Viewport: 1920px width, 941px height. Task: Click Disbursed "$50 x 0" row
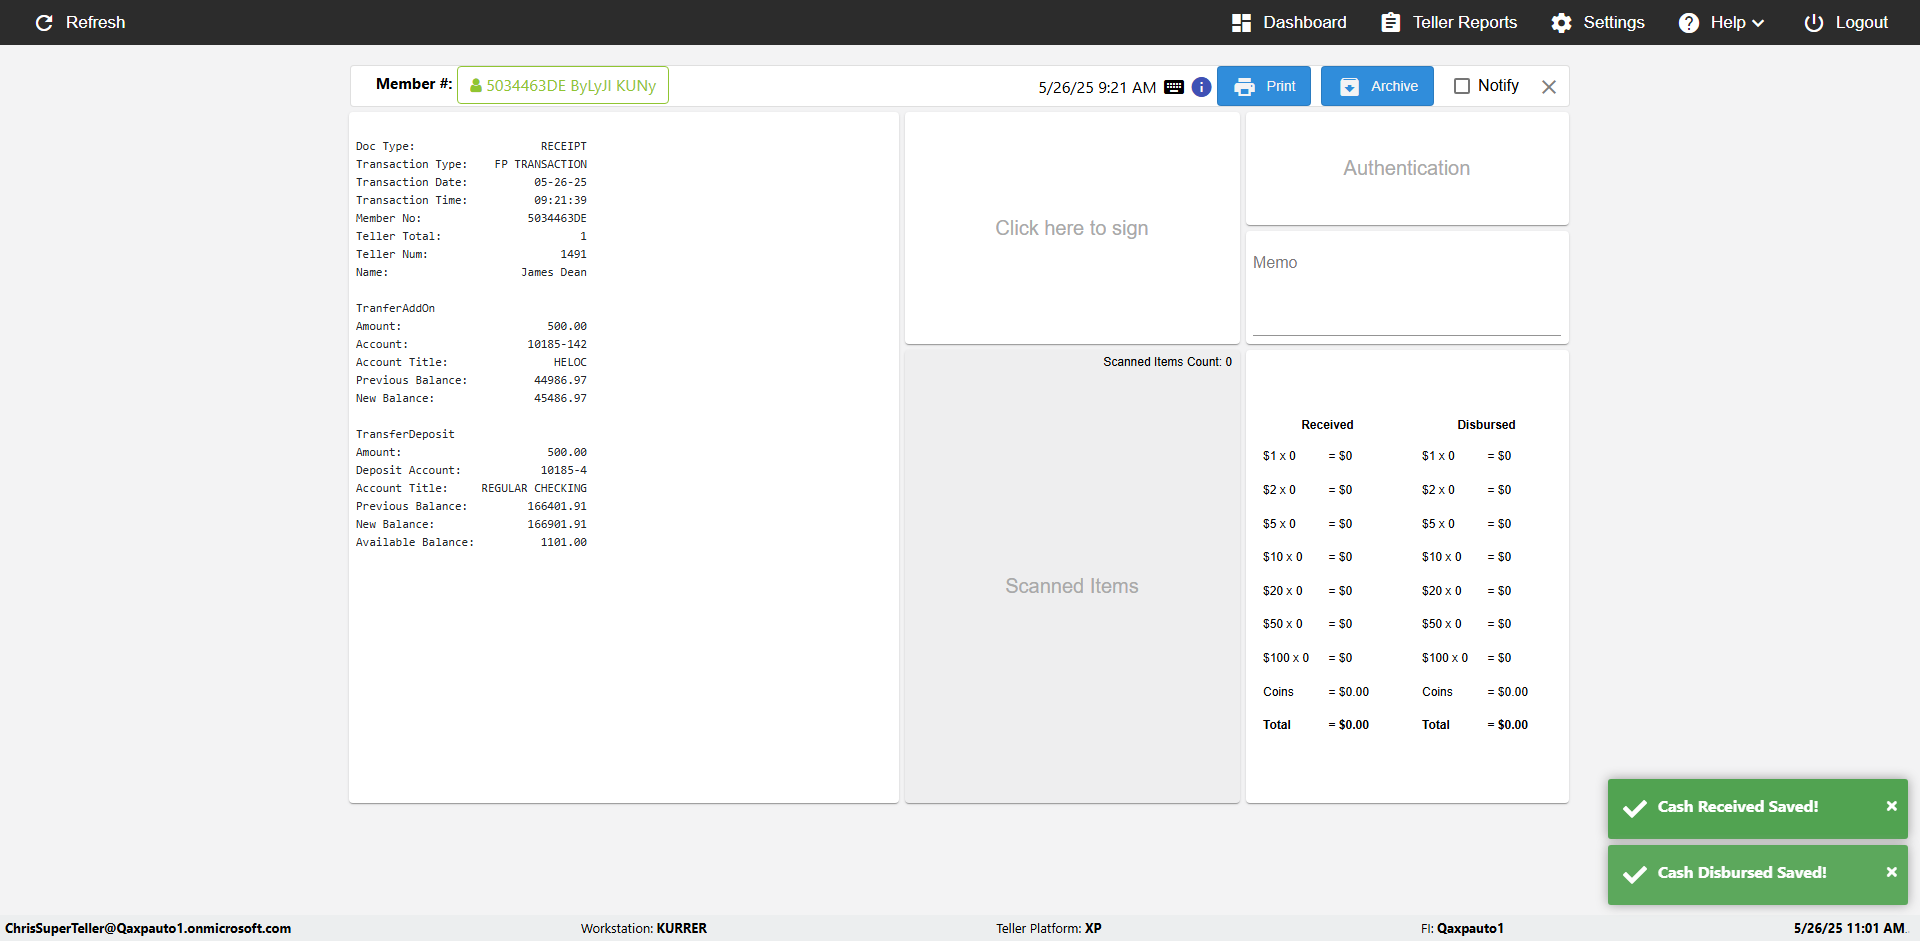tap(1466, 624)
